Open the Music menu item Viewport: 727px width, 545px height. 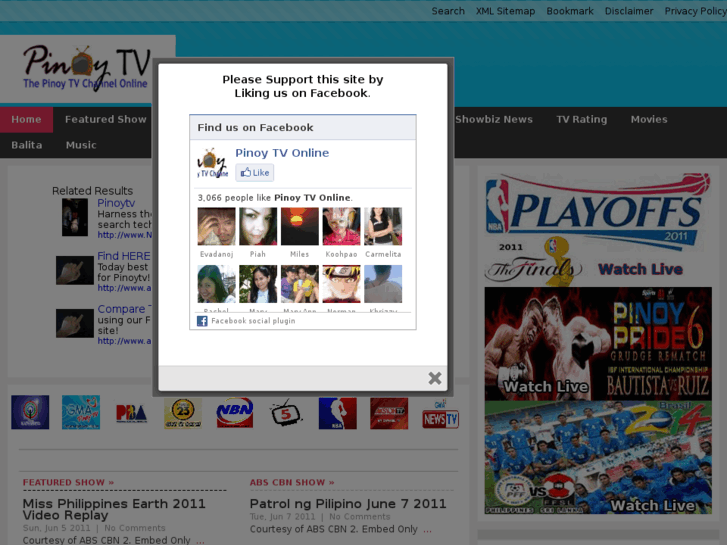tap(81, 145)
